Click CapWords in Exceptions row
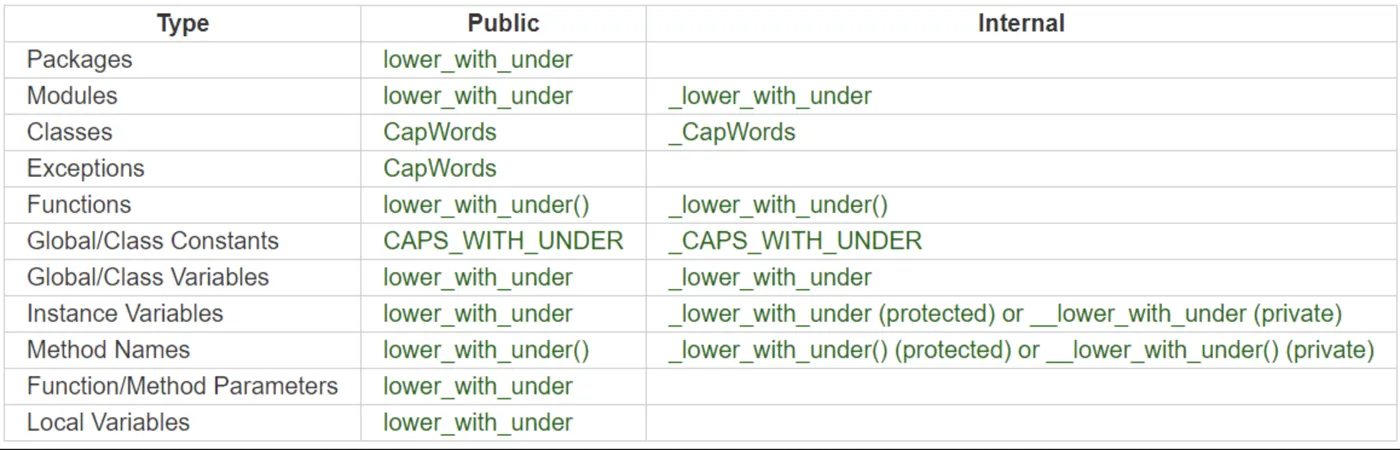This screenshot has height=450, width=1400. tap(439, 168)
